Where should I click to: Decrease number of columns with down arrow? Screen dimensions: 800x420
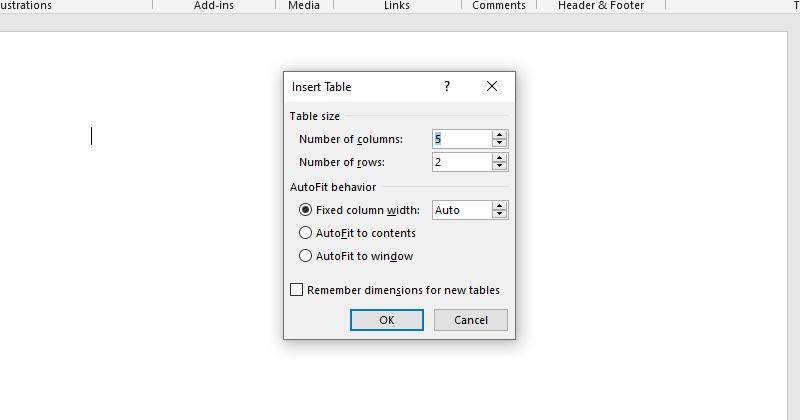coord(499,143)
